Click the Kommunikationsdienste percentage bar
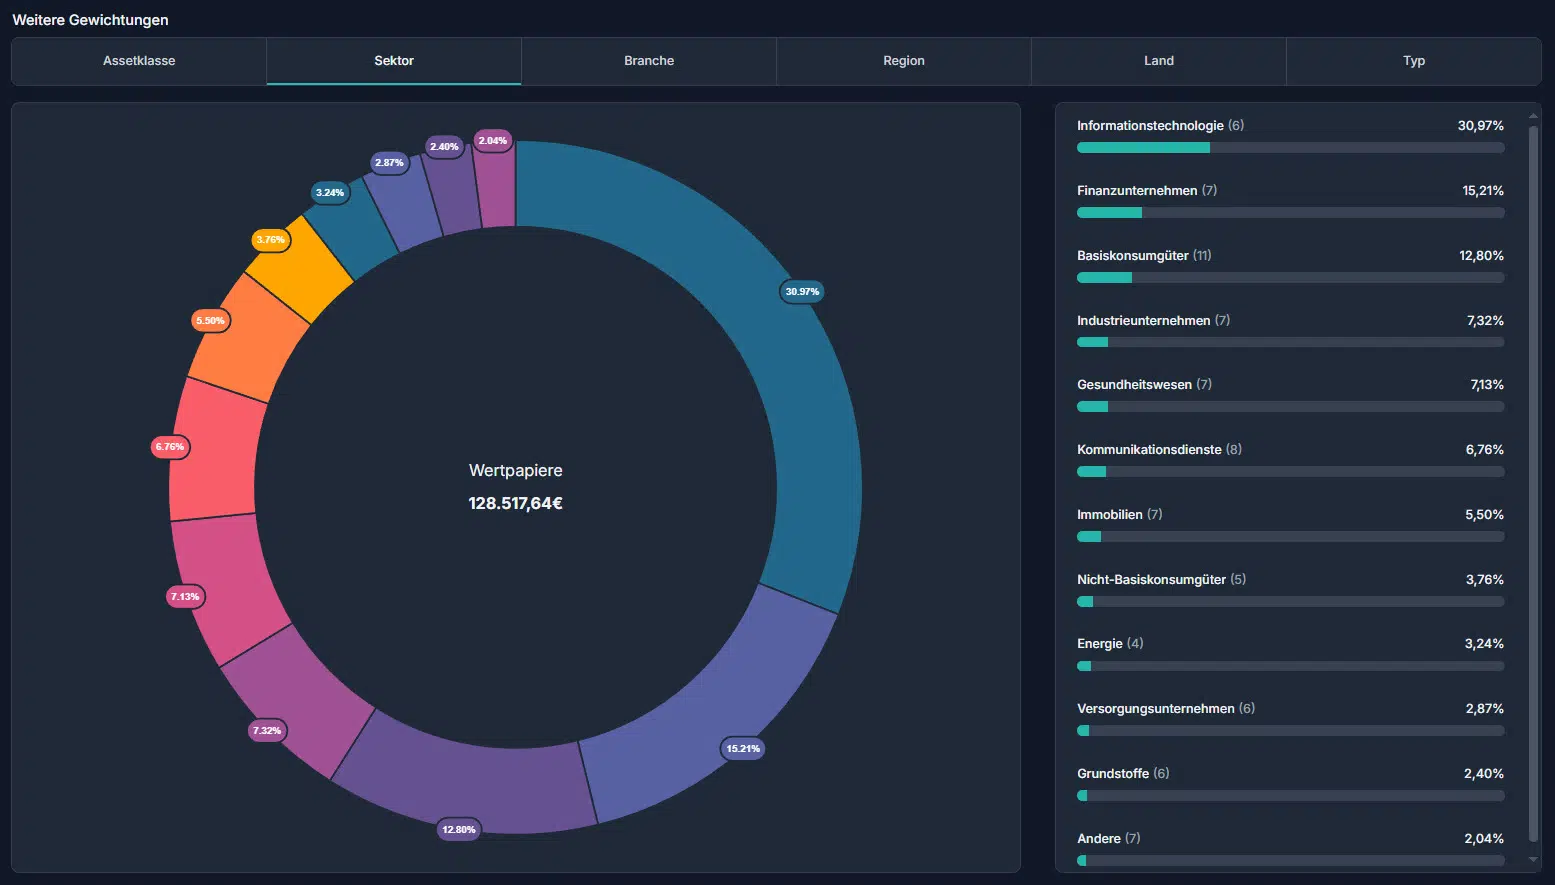Image resolution: width=1555 pixels, height=885 pixels. point(1290,472)
